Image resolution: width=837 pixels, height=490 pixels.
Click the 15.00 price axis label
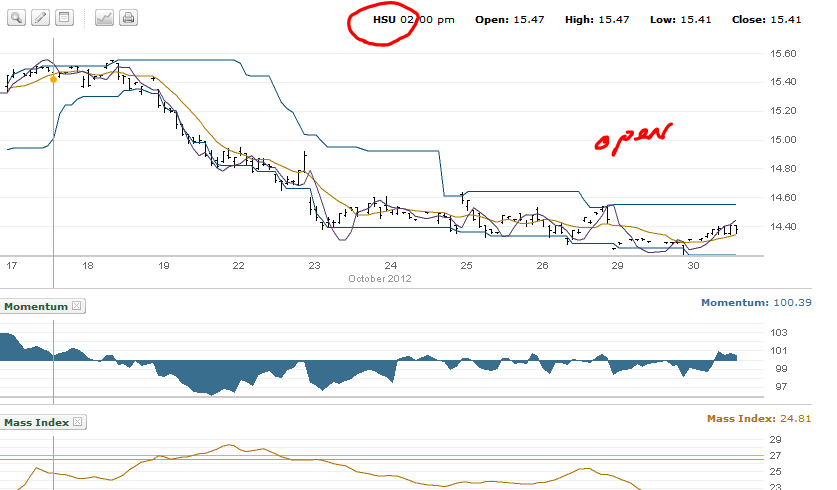[783, 140]
